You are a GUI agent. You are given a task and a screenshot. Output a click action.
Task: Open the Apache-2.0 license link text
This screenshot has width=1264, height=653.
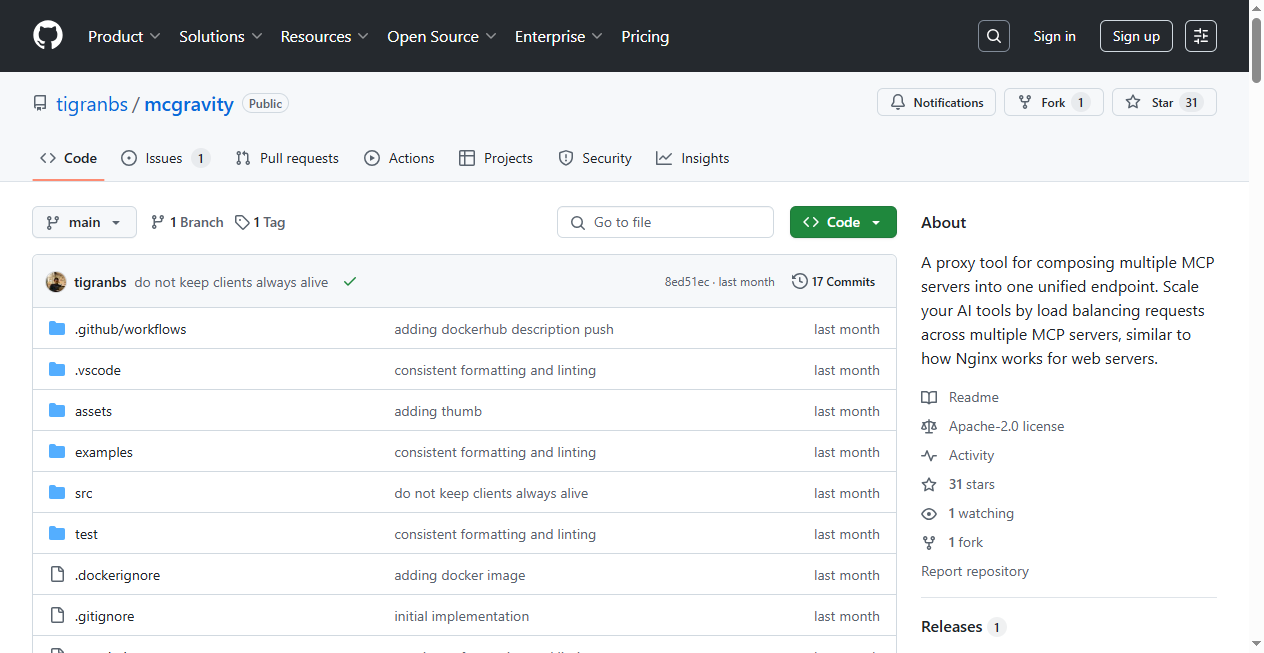click(x=1006, y=426)
